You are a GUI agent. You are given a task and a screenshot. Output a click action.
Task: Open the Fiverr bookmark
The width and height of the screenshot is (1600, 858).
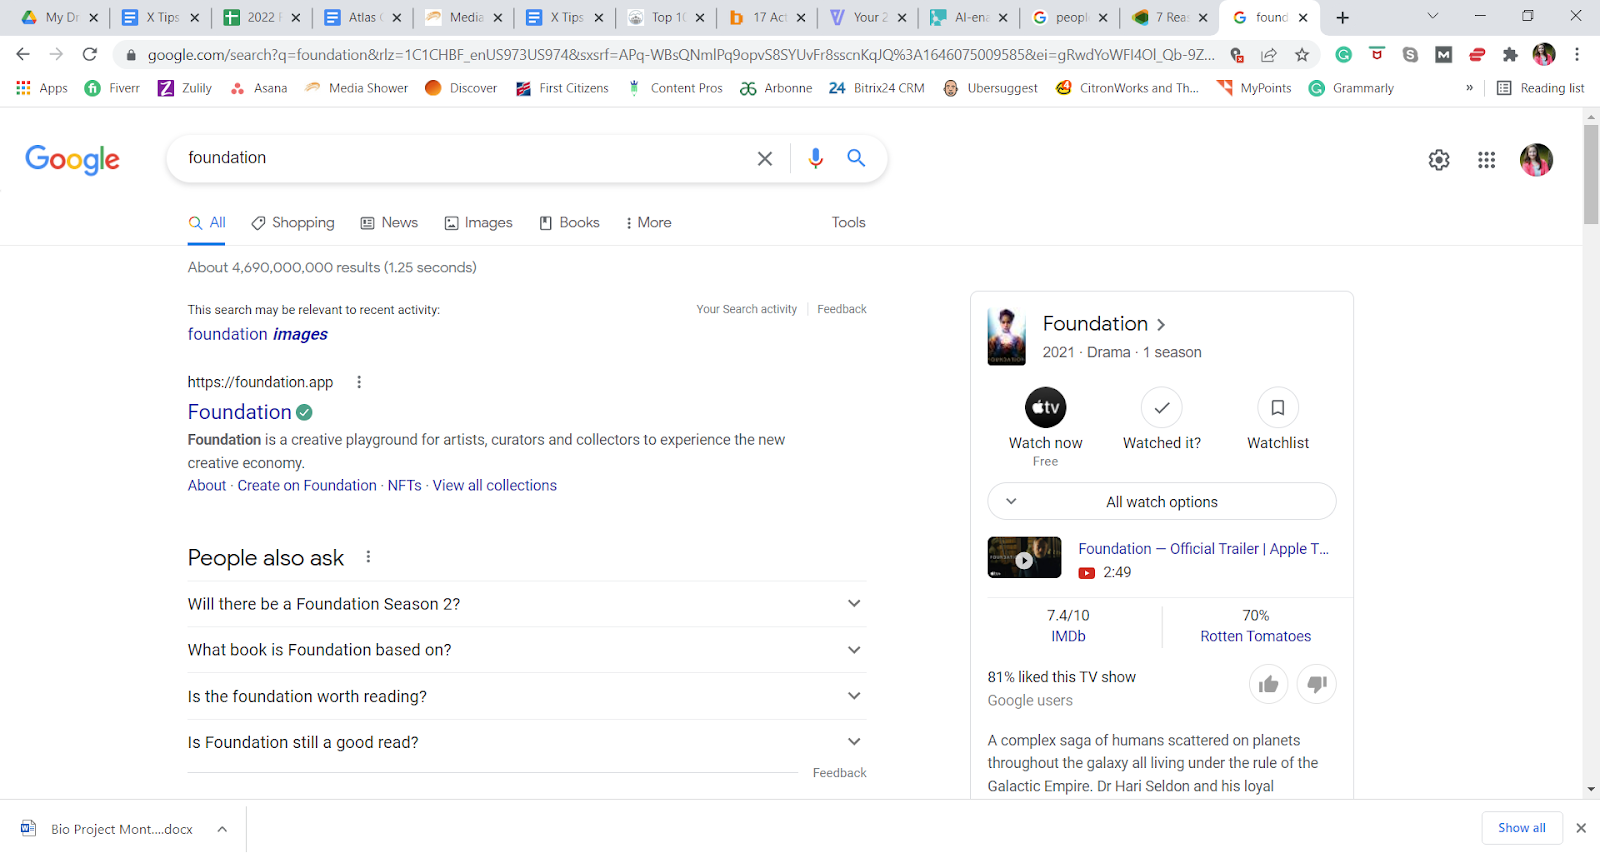[112, 88]
